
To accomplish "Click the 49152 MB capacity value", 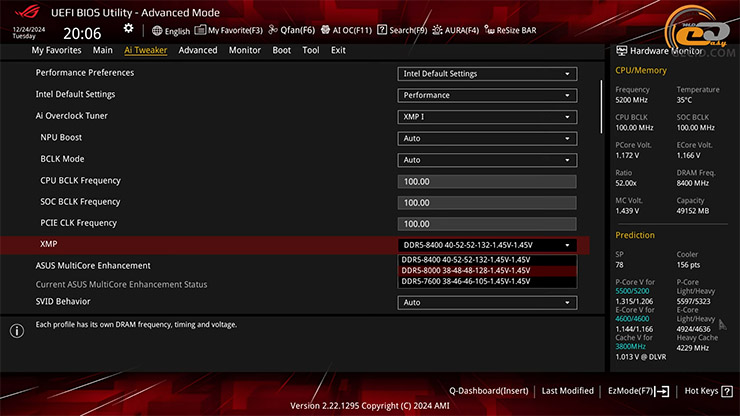I will [x=692, y=211].
